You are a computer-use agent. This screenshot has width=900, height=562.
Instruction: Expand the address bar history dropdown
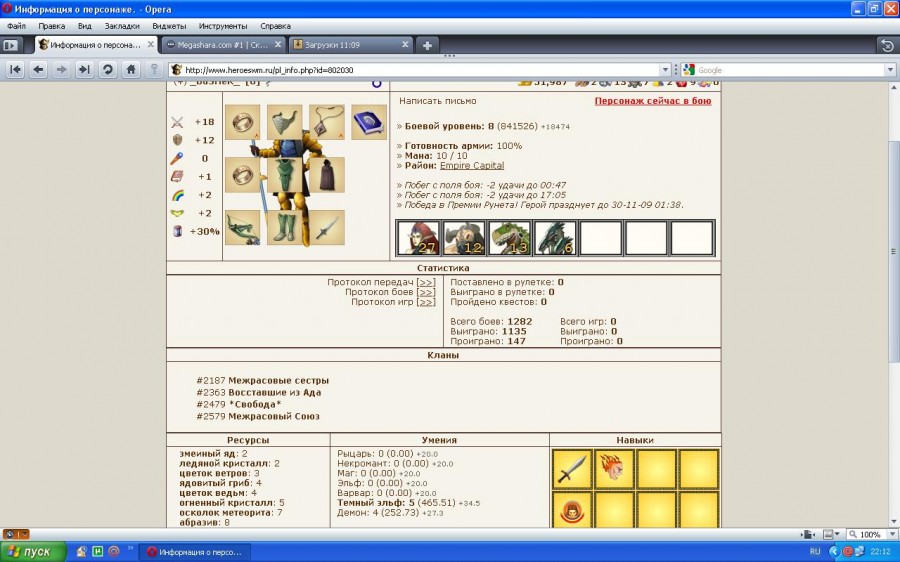pos(665,70)
